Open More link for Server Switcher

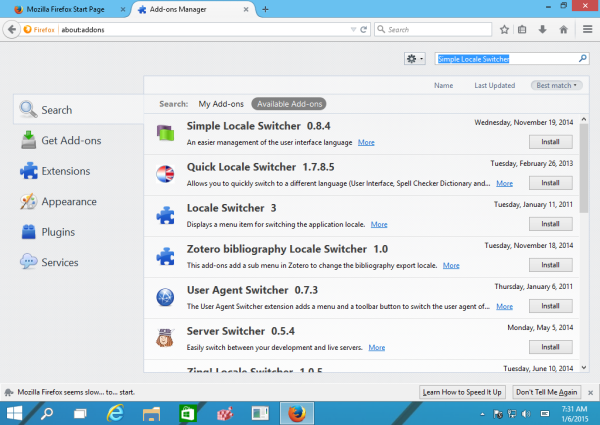click(x=377, y=347)
